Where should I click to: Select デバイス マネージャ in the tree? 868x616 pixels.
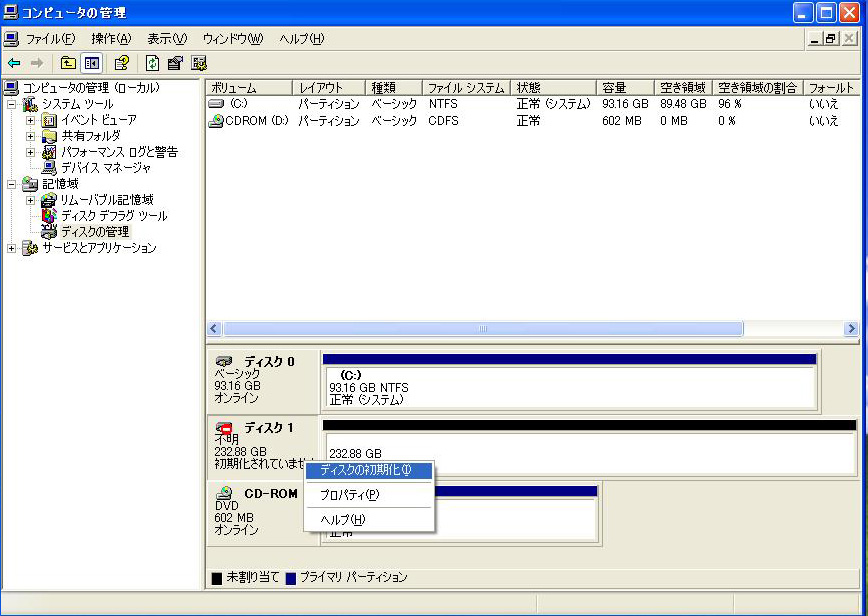pos(105,168)
